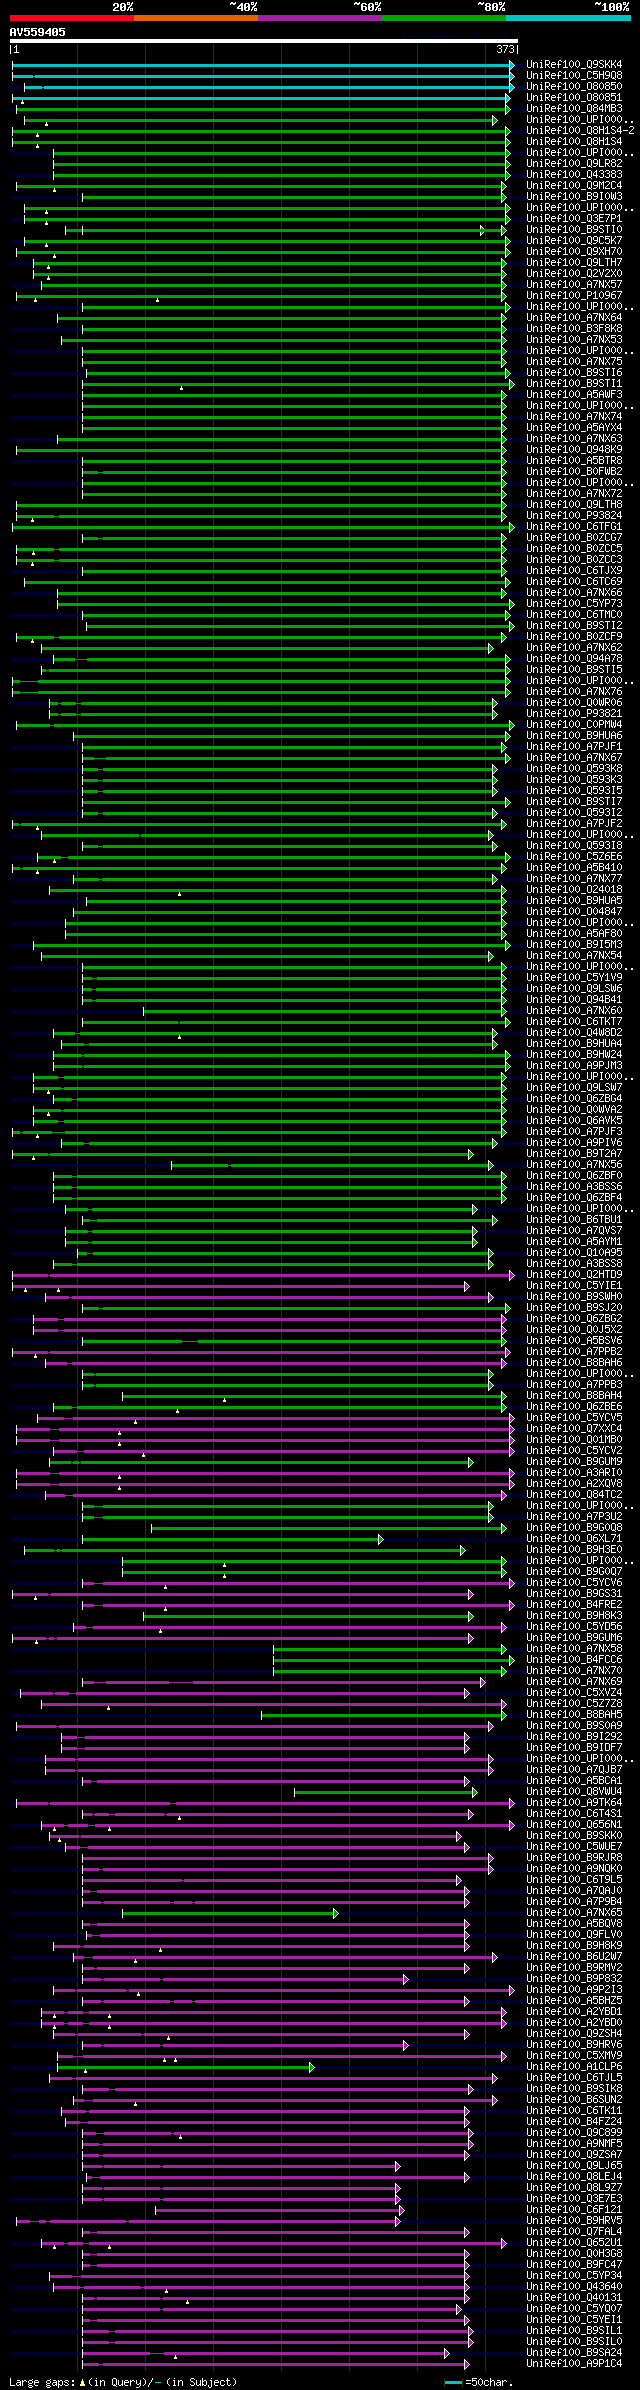Click the UniRef100_B3F8K8 entry

(574, 329)
